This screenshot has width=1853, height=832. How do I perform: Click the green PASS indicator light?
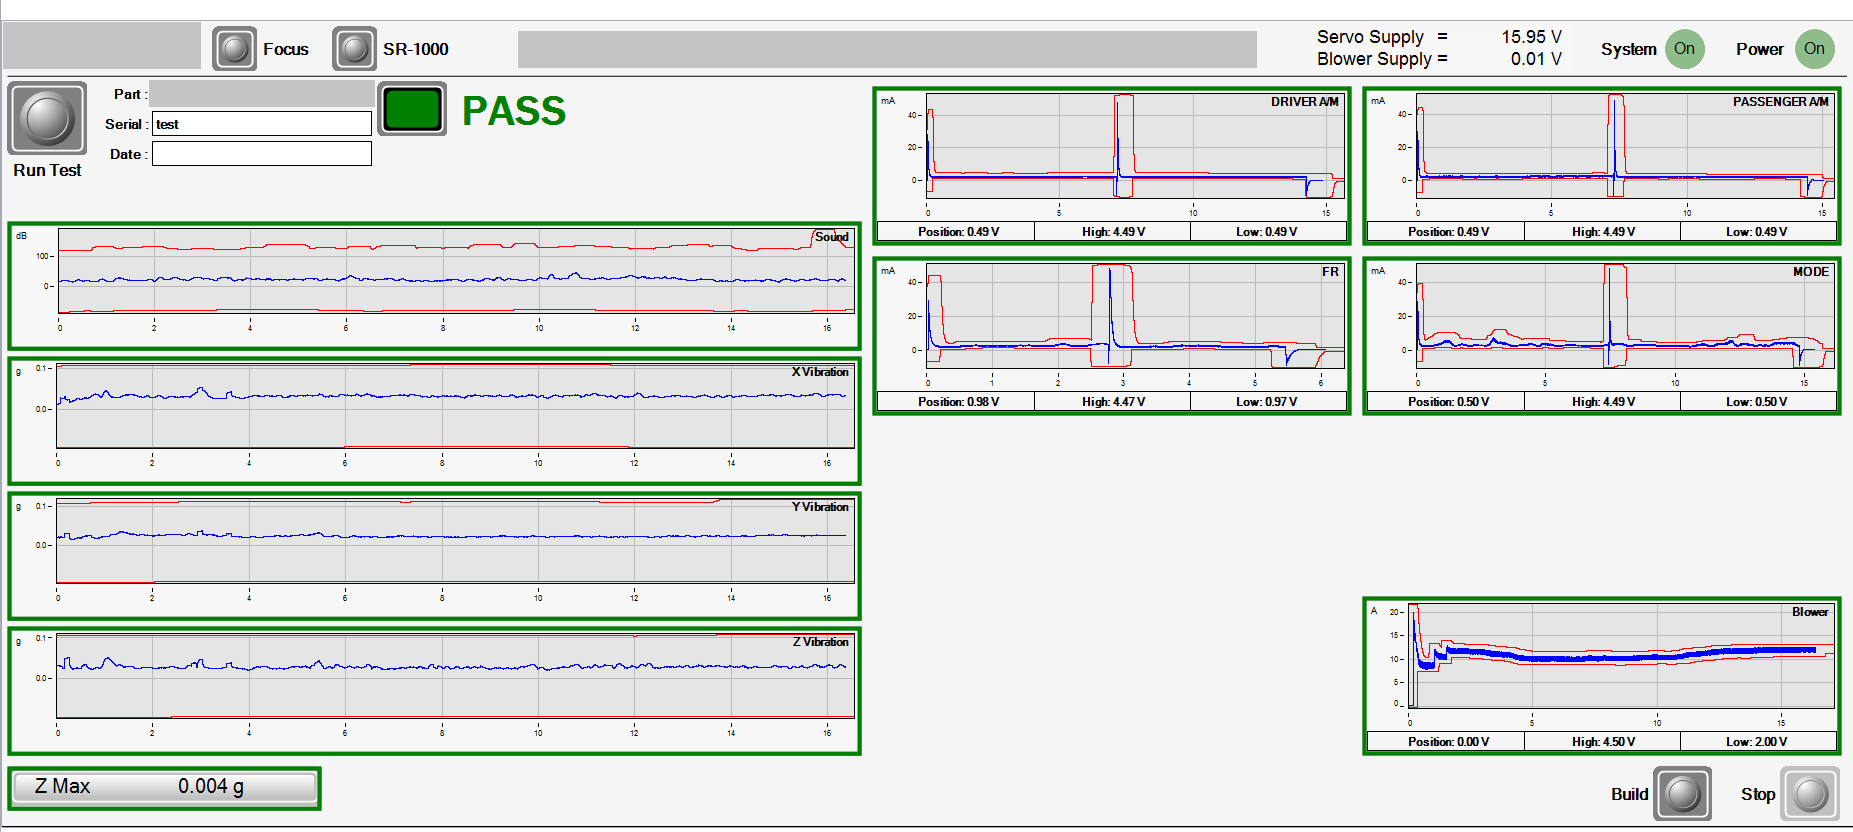pos(412,109)
